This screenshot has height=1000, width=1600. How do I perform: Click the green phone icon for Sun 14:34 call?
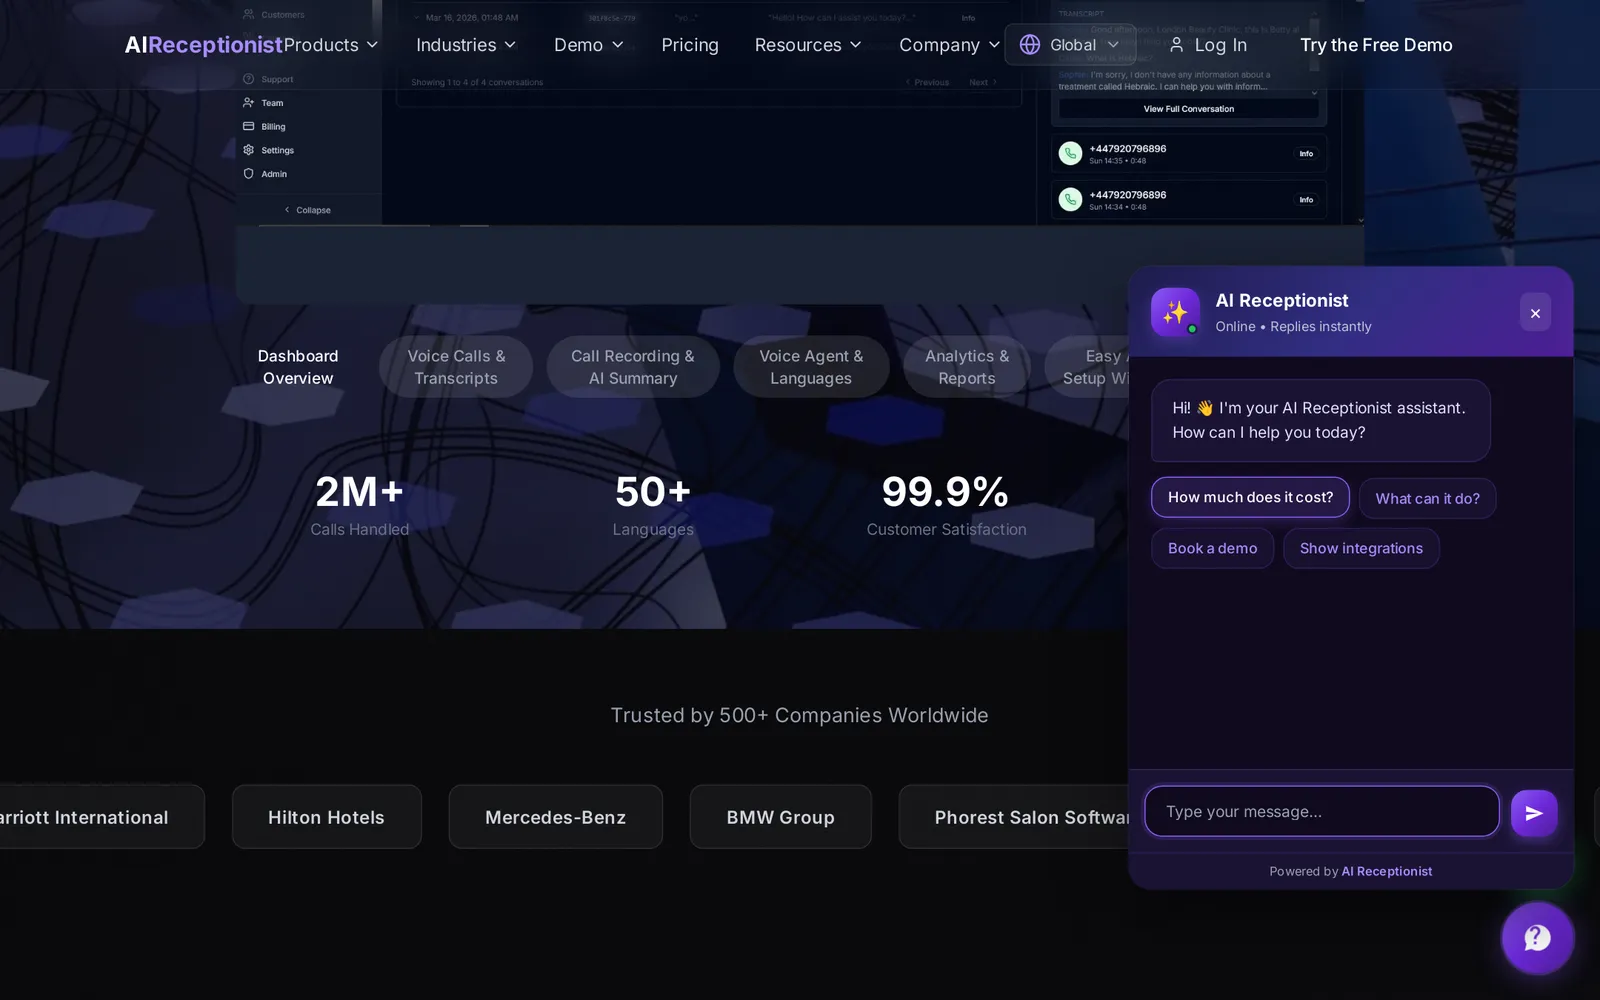click(1070, 200)
